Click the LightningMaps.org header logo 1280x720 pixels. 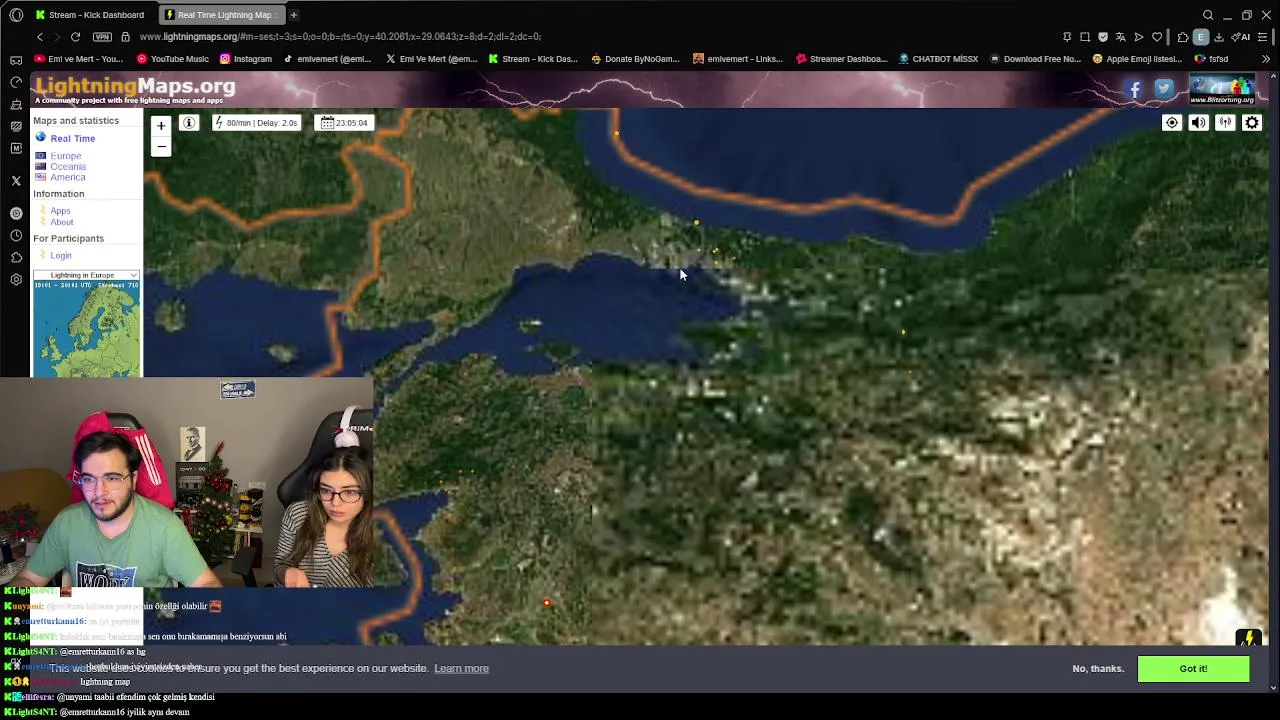coord(135,89)
